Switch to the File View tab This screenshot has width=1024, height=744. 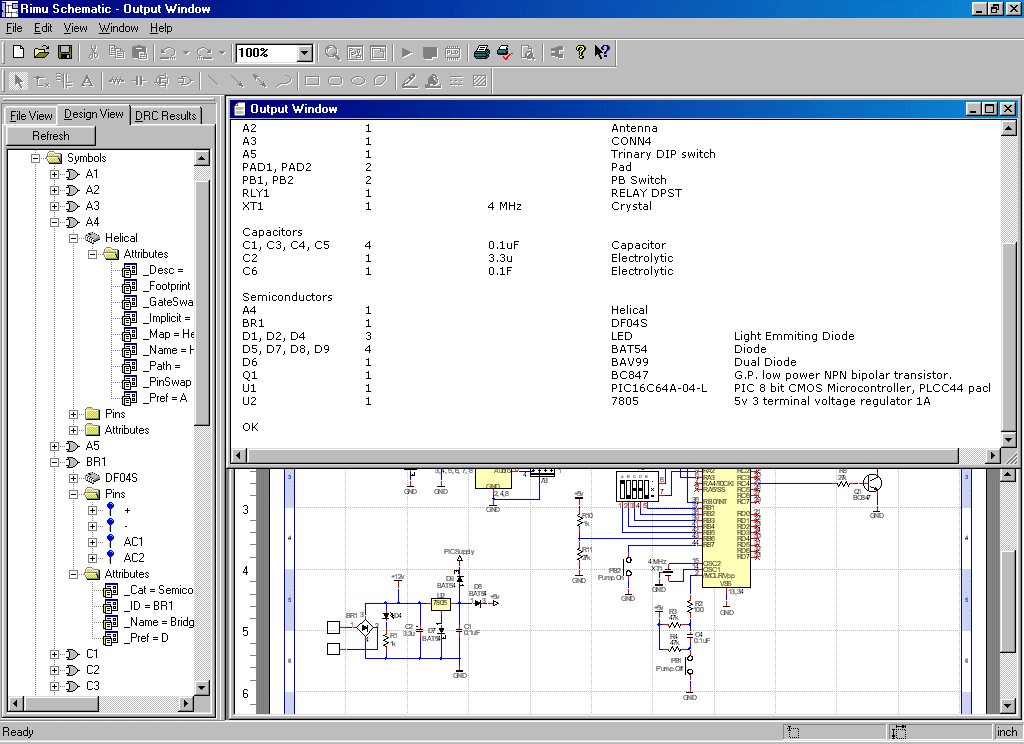(30, 115)
